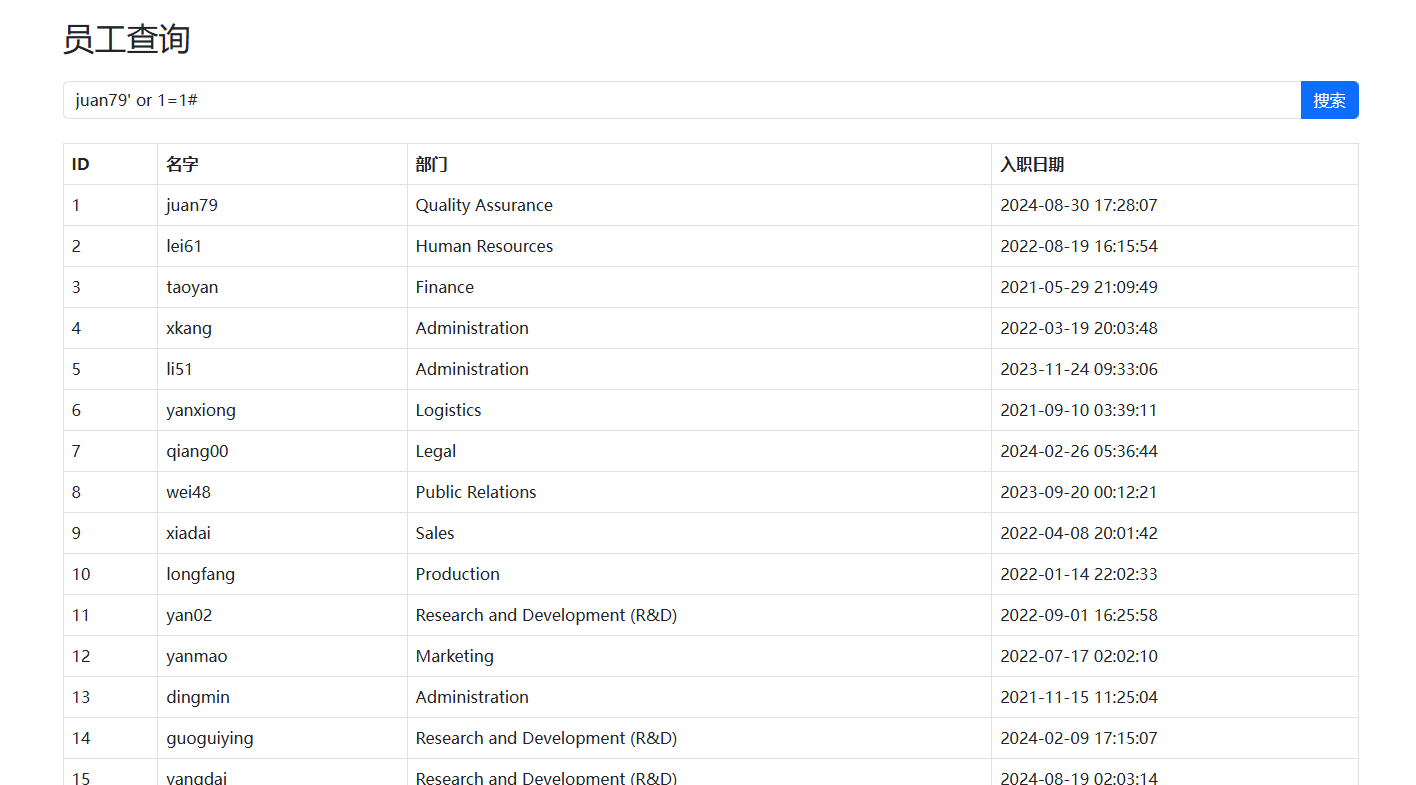Click the Logistics cell in yanxiong's row
The image size is (1416, 785).
point(448,410)
